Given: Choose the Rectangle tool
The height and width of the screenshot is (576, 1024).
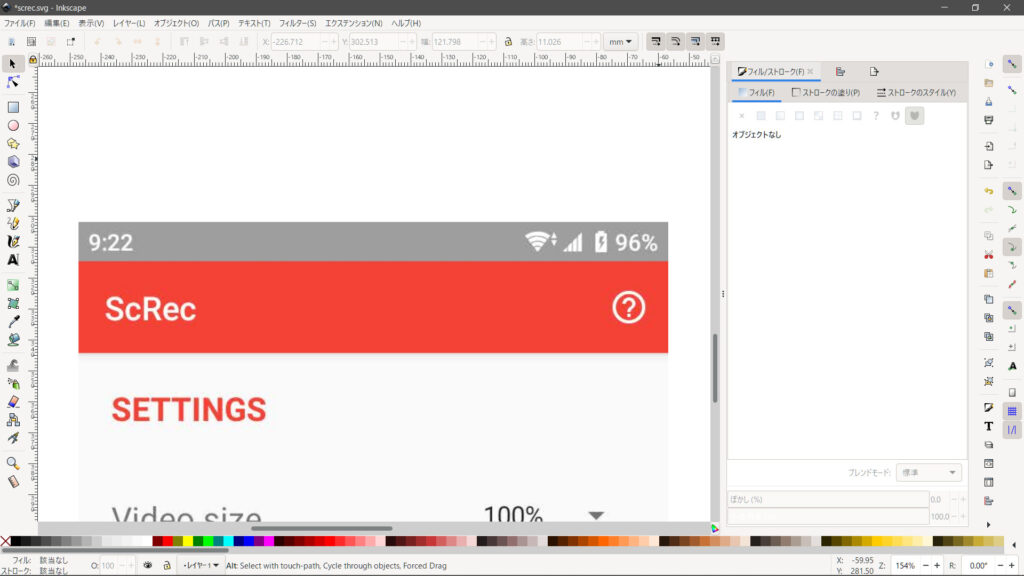Looking at the screenshot, I should (12, 106).
